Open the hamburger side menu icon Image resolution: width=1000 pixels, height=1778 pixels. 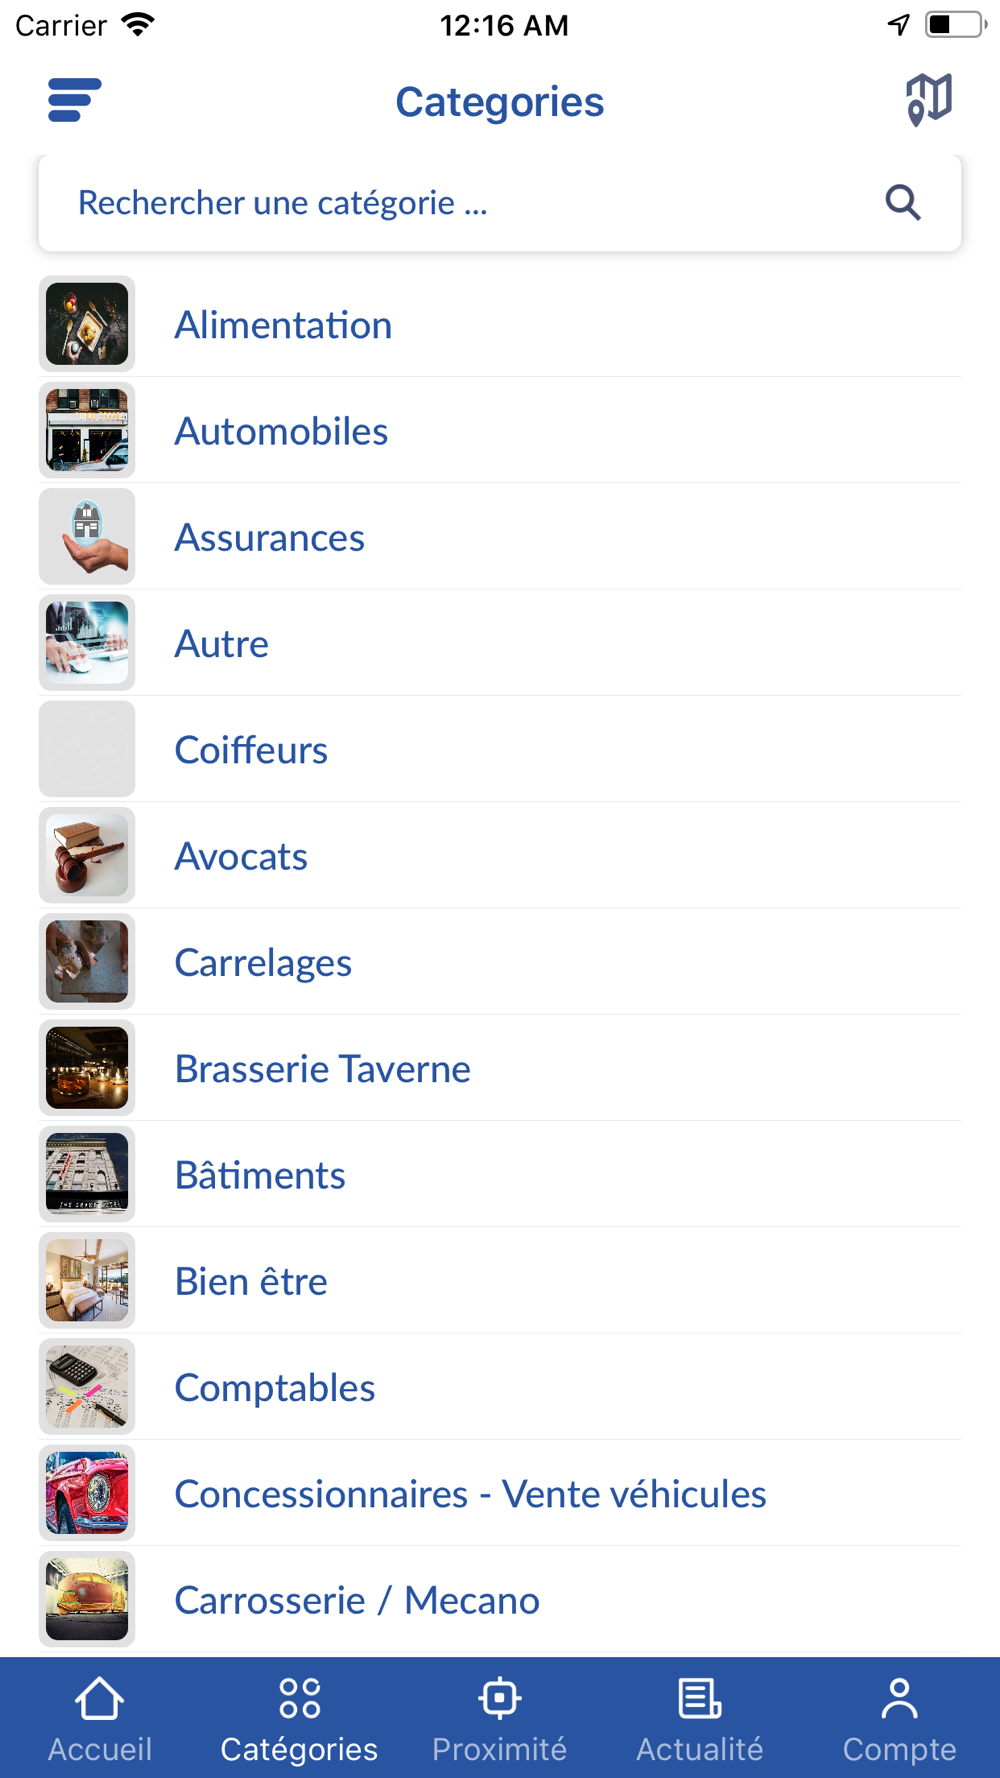click(74, 100)
